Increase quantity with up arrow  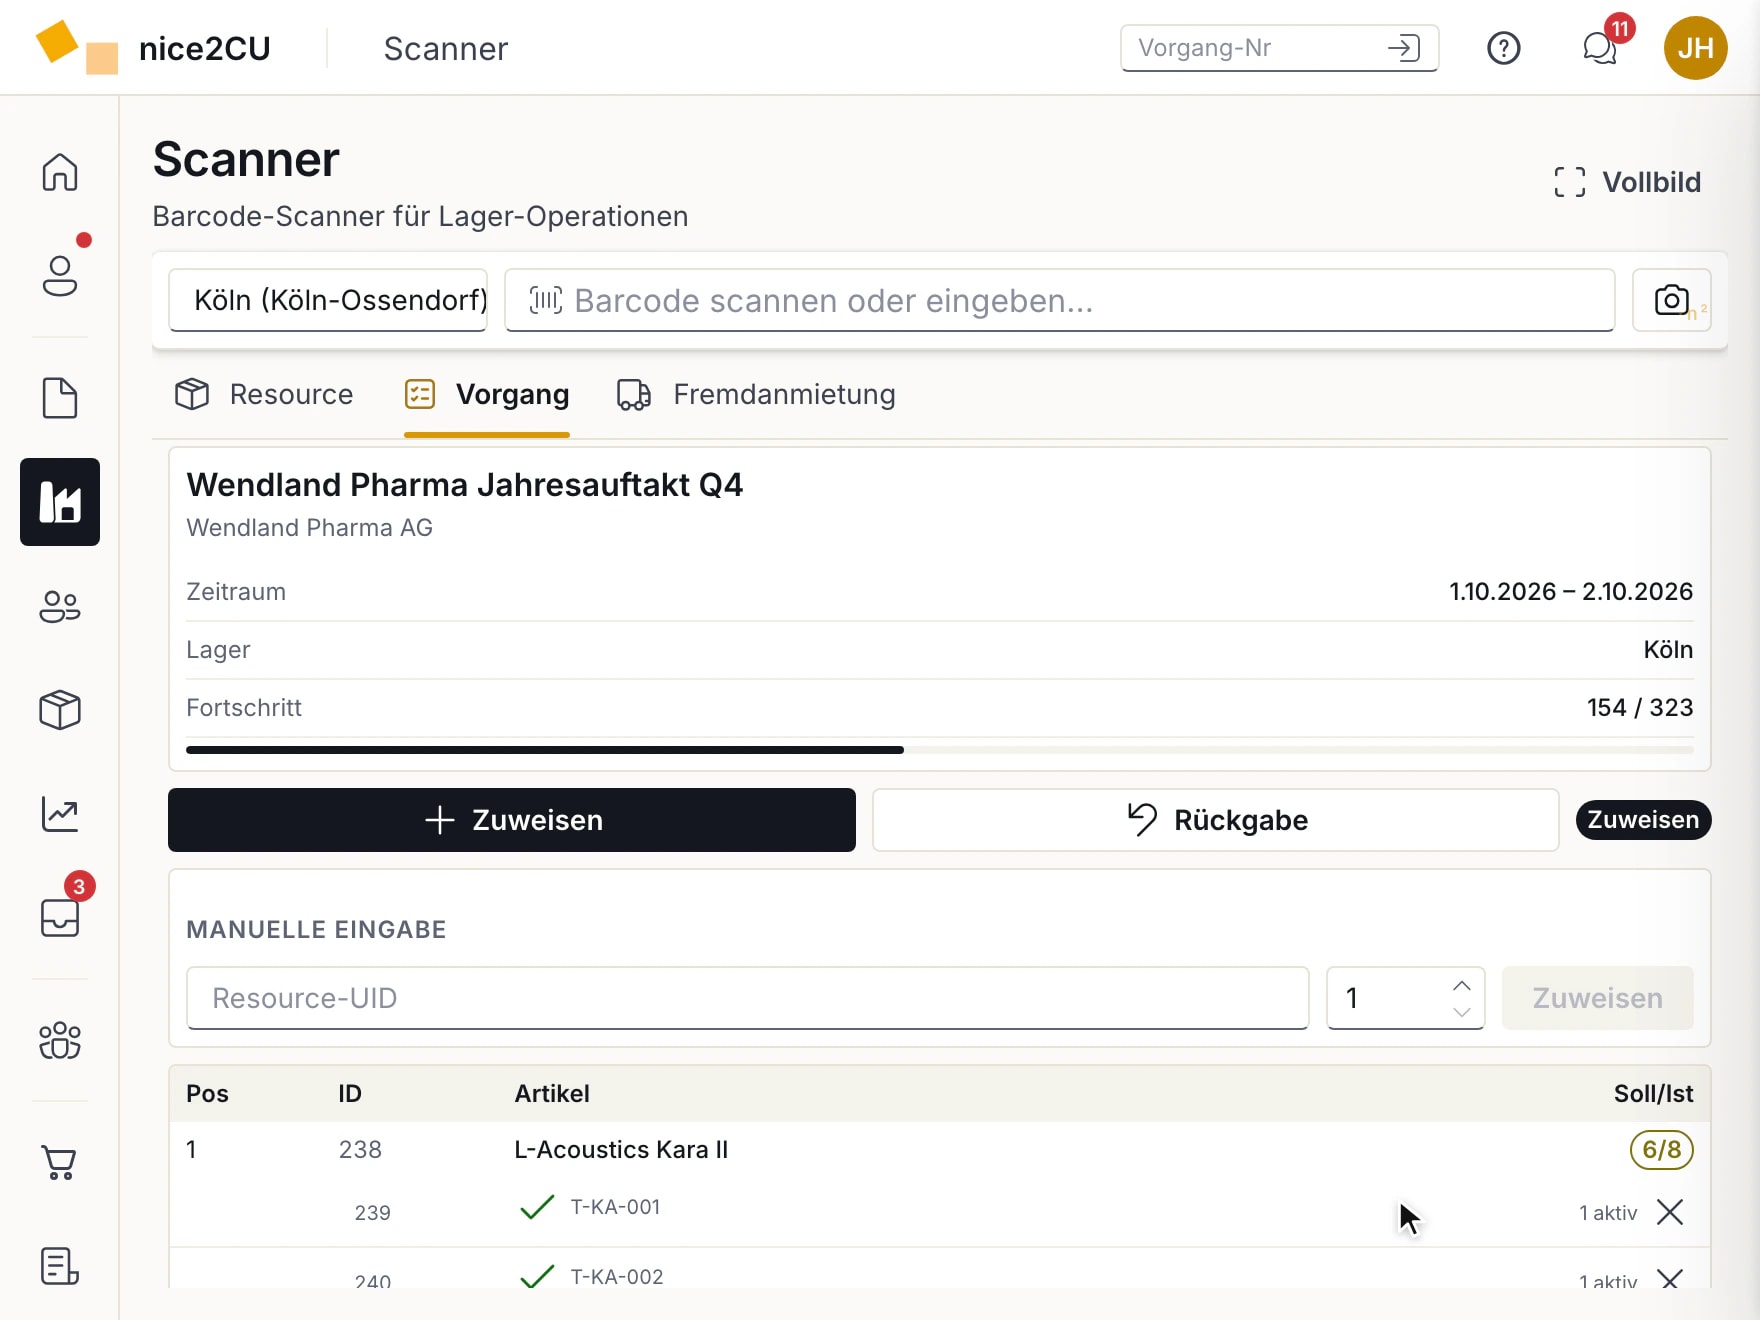point(1462,985)
